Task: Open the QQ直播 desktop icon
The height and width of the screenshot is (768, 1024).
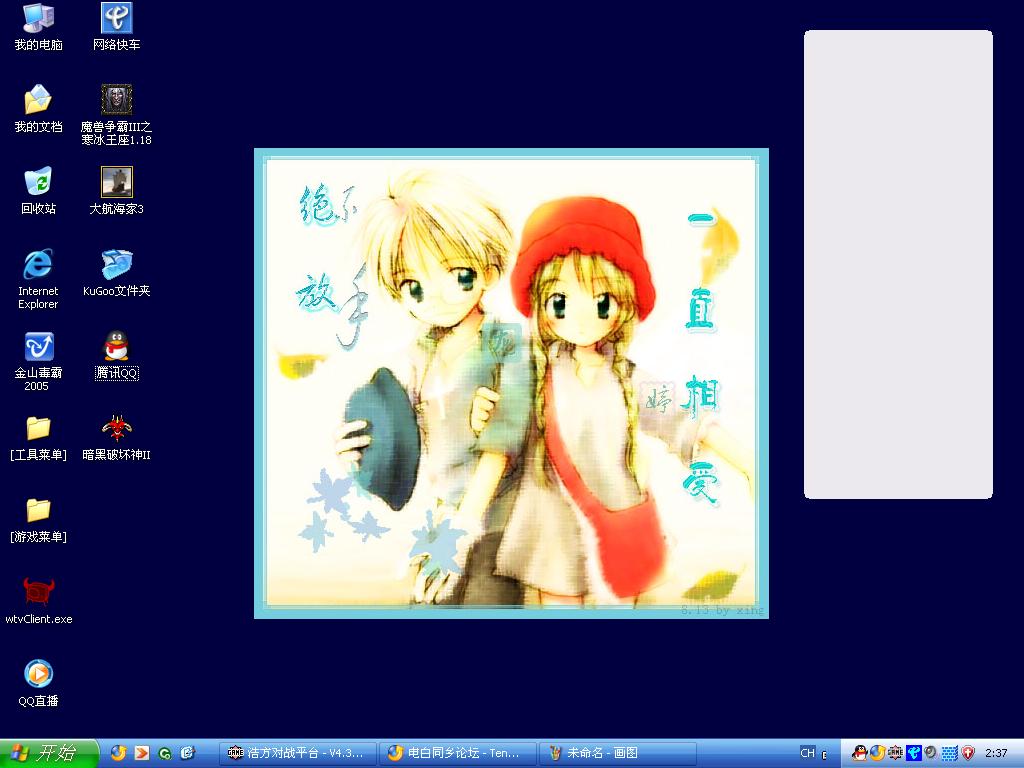Action: [x=38, y=674]
